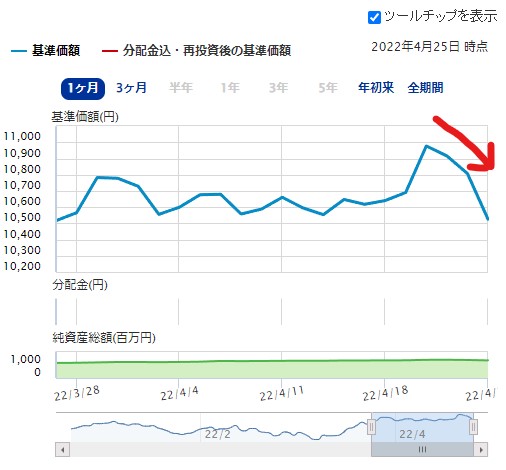Image resolution: width=506 pixels, height=470 pixels.
Task: Click the 22/4/11 date axis label
Action: tap(282, 393)
